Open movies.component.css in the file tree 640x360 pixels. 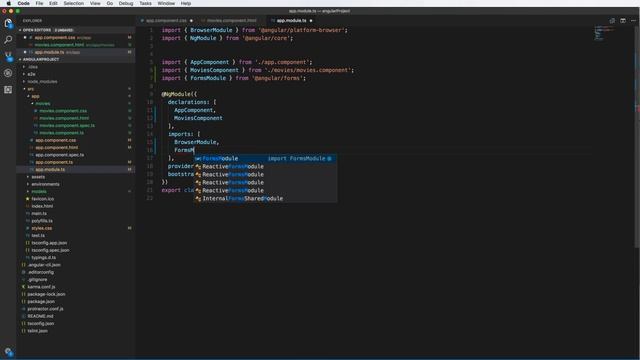coord(63,111)
